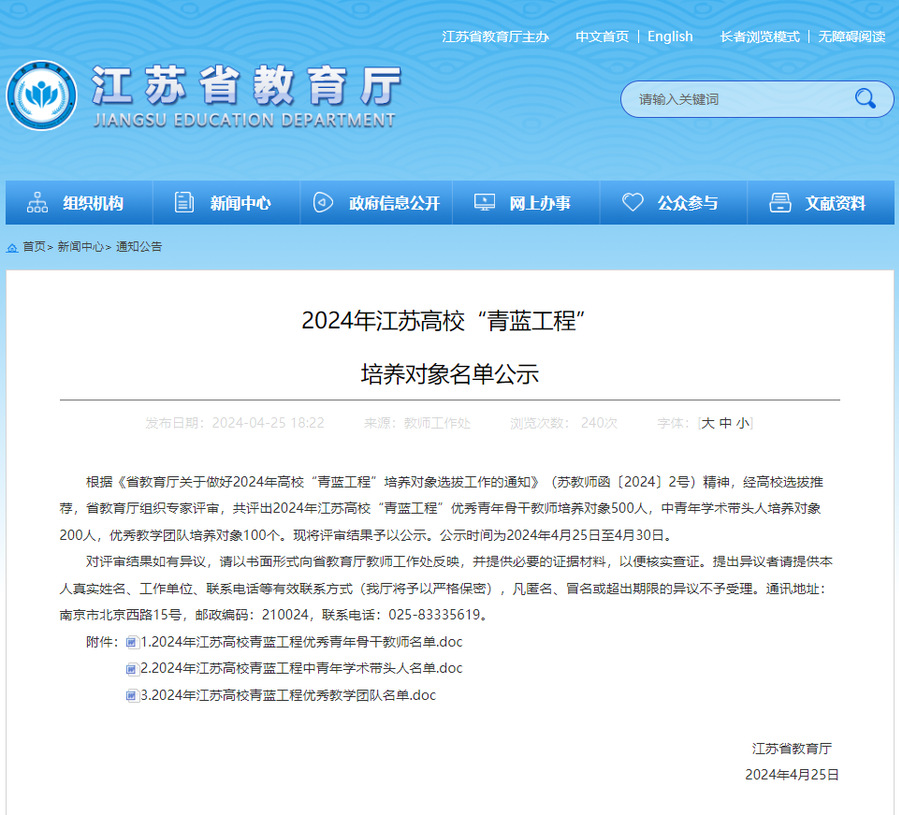
Task: Click the Jiangsu Education Department logo emblem
Action: (x=41, y=96)
